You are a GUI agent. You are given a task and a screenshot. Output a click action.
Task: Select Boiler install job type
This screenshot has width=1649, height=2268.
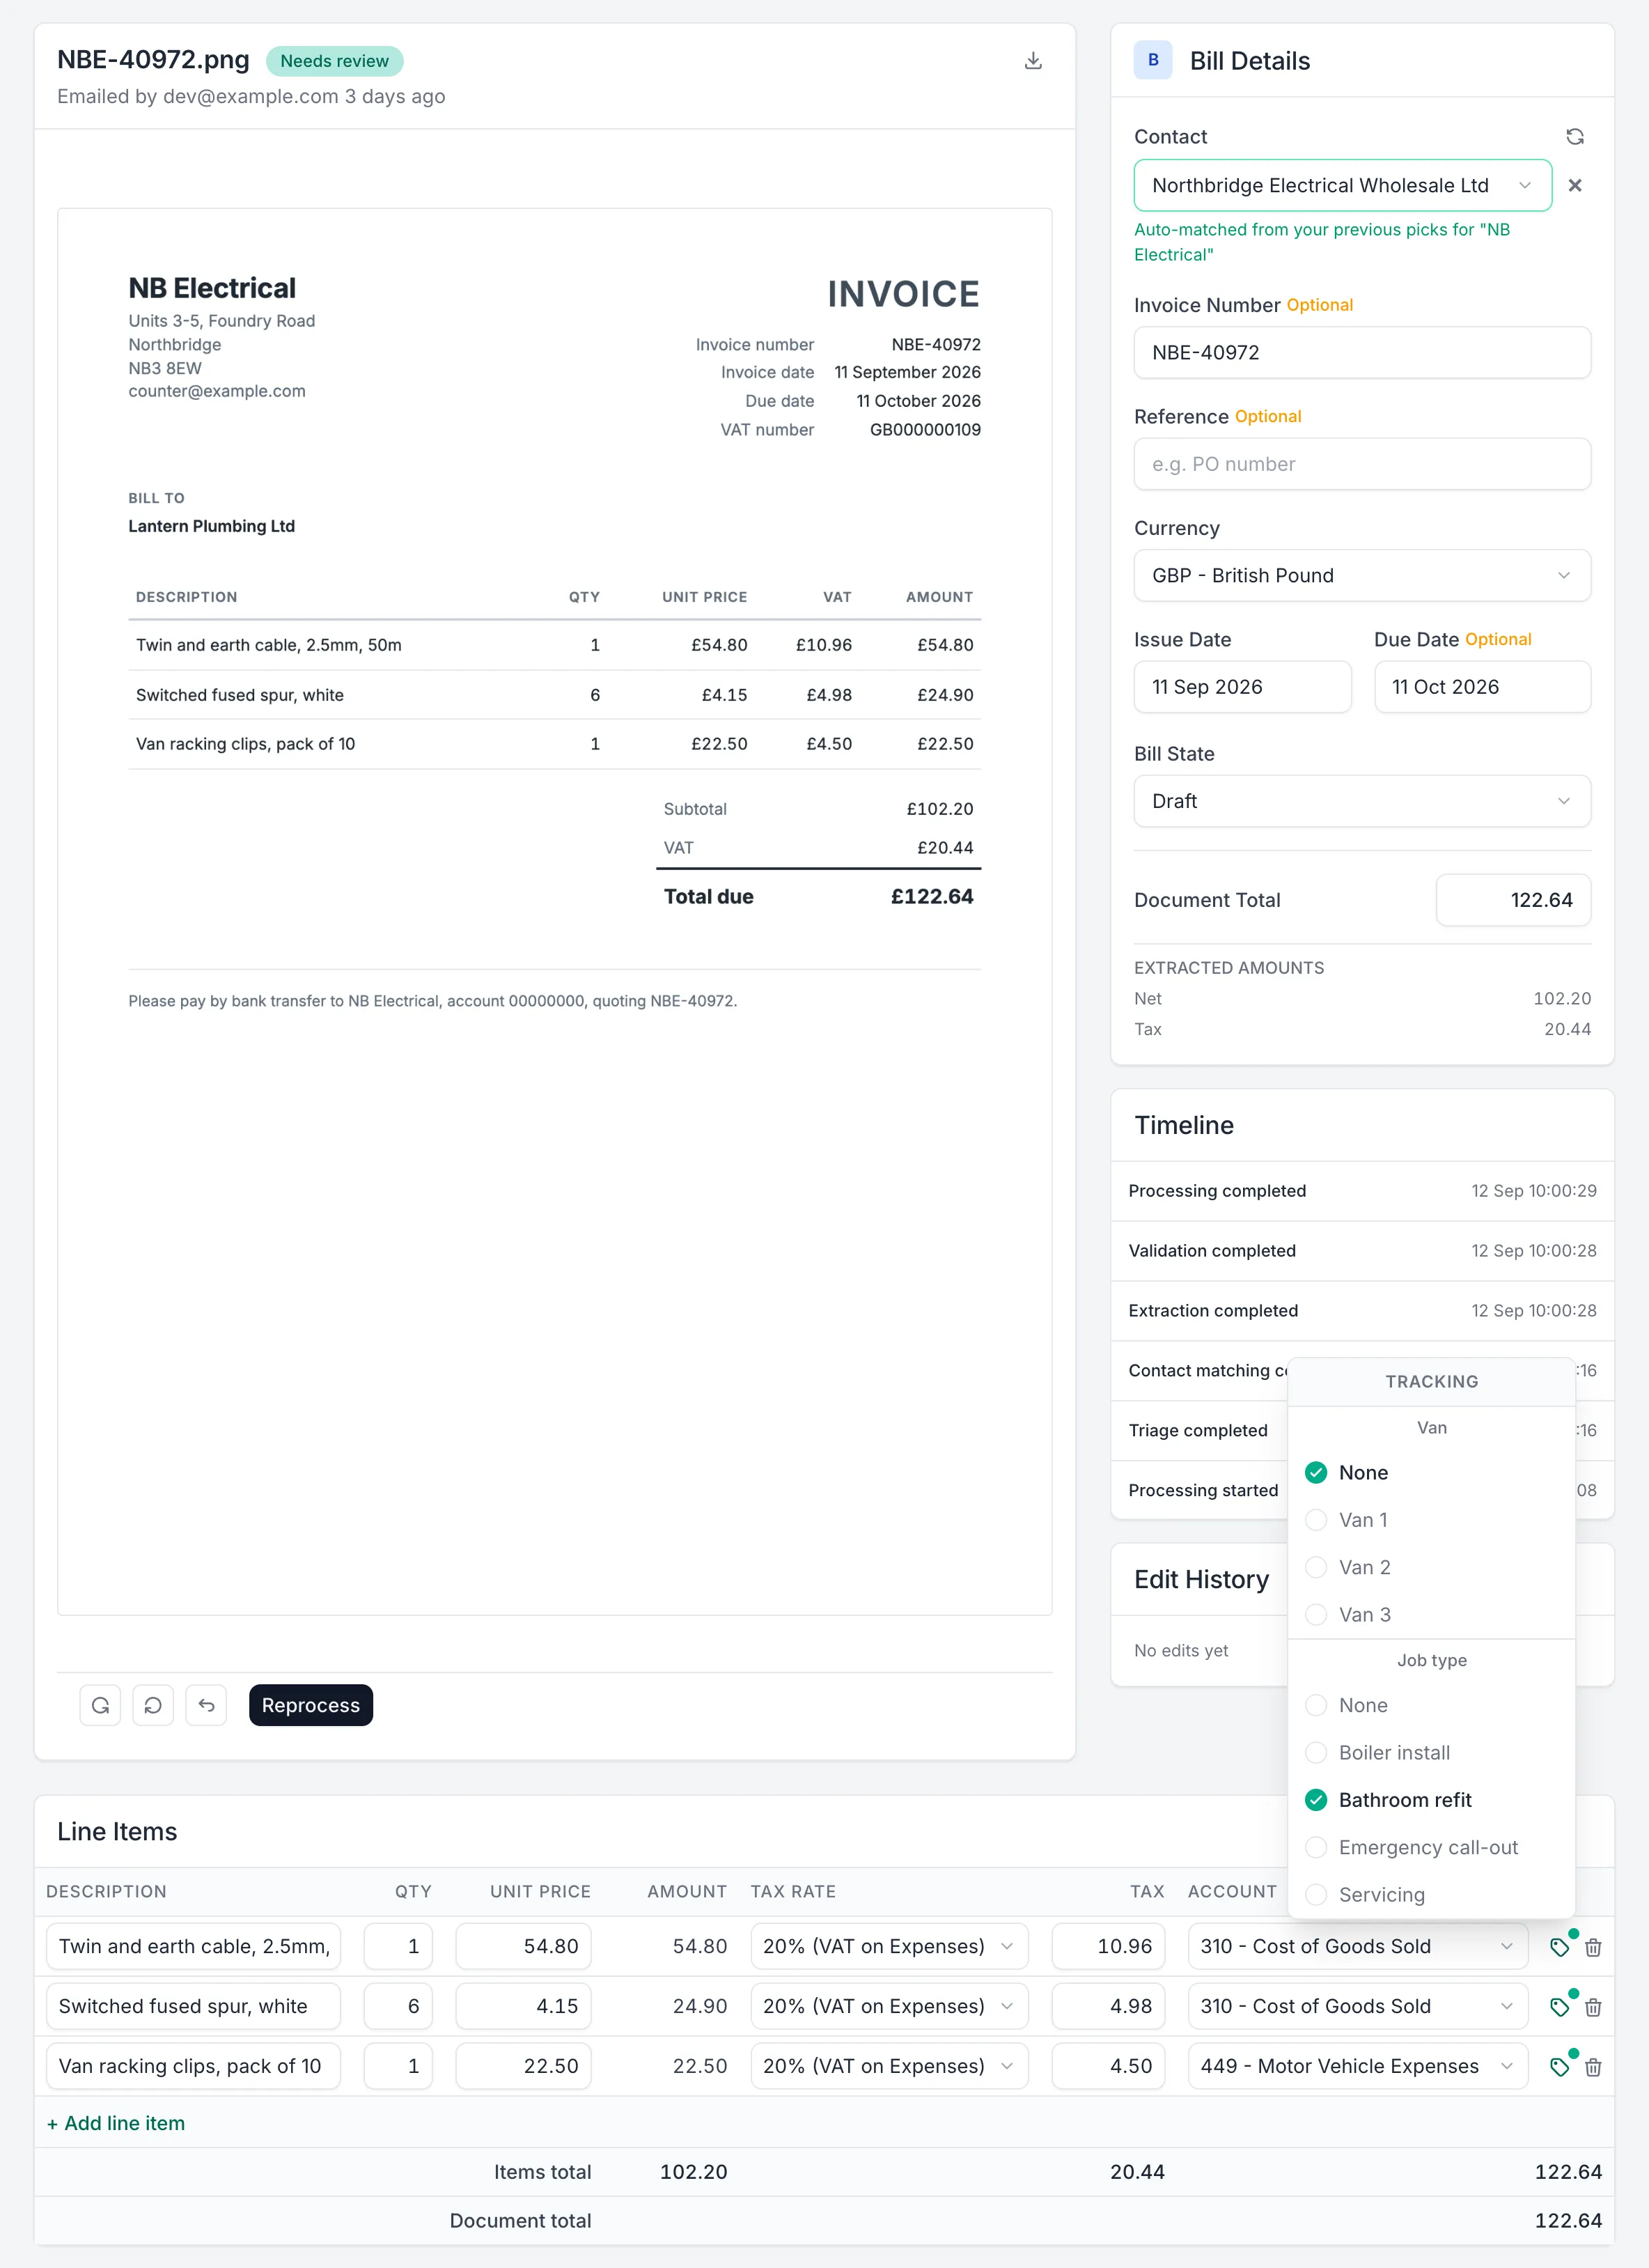pos(1431,1752)
